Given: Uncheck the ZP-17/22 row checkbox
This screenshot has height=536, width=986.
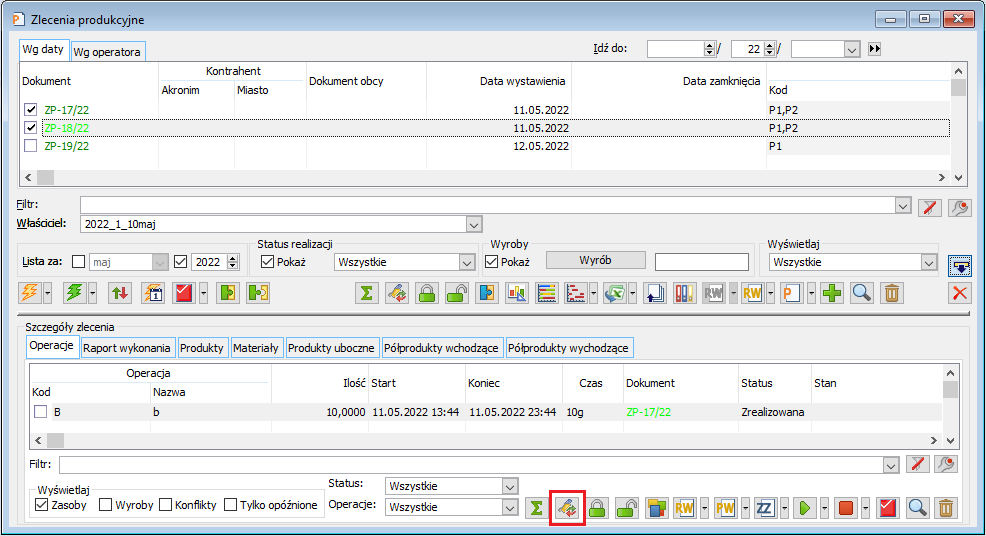Looking at the screenshot, I should click(30, 109).
